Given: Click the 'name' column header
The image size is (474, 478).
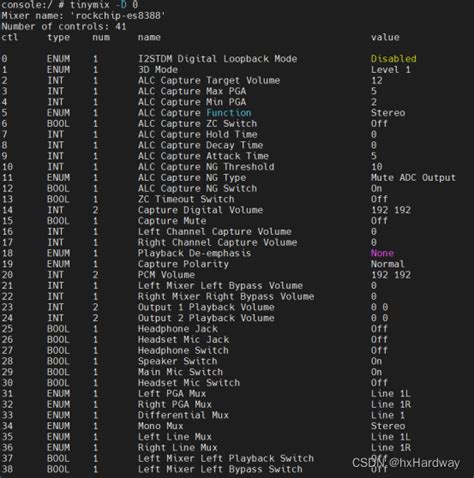Looking at the screenshot, I should (149, 37).
